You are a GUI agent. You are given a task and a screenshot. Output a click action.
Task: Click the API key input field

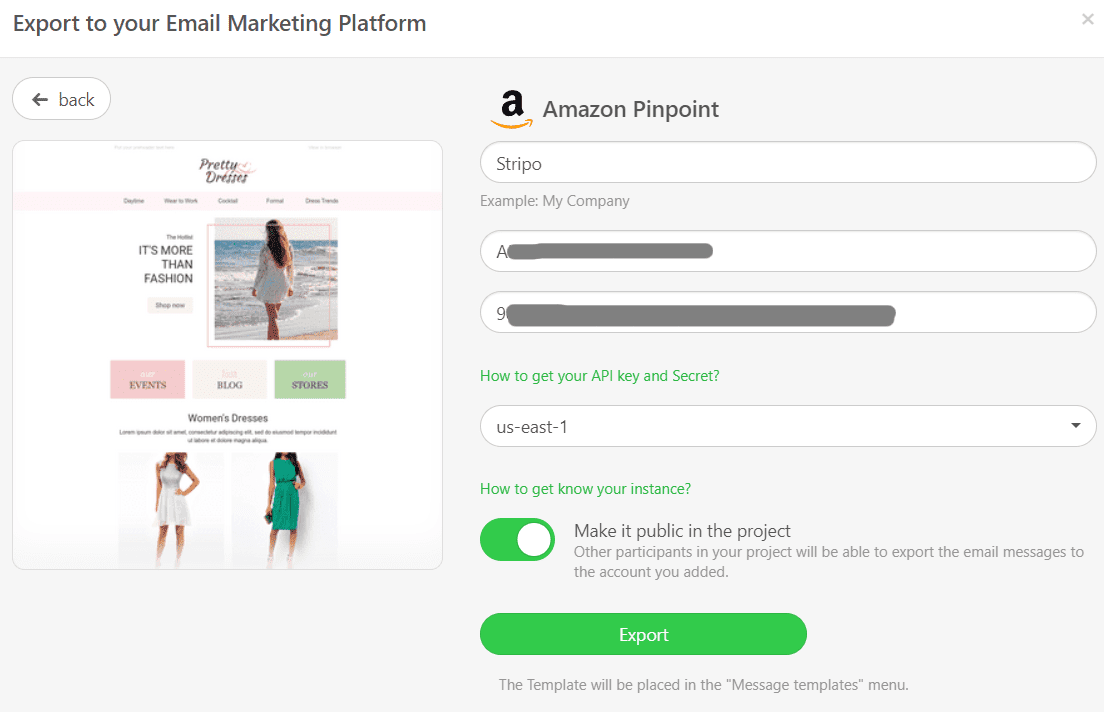tap(788, 251)
